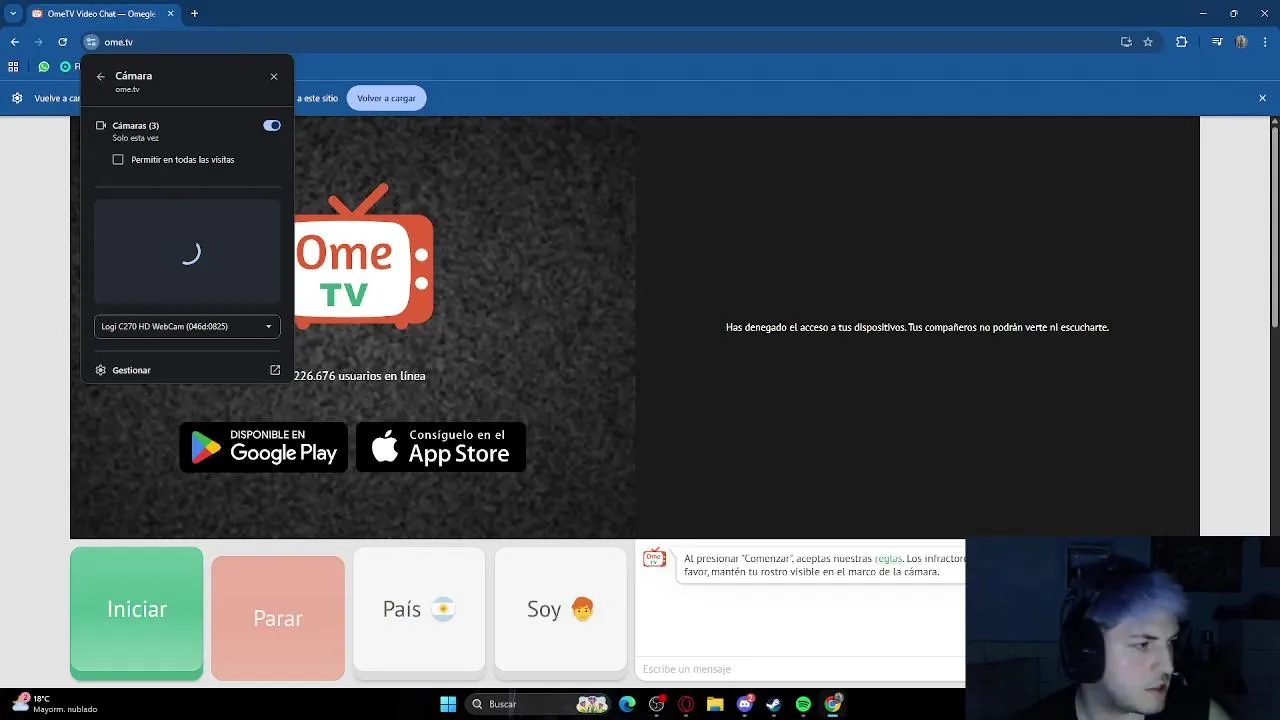1280x720 pixels.
Task: Open a new browser tab
Action: (194, 14)
